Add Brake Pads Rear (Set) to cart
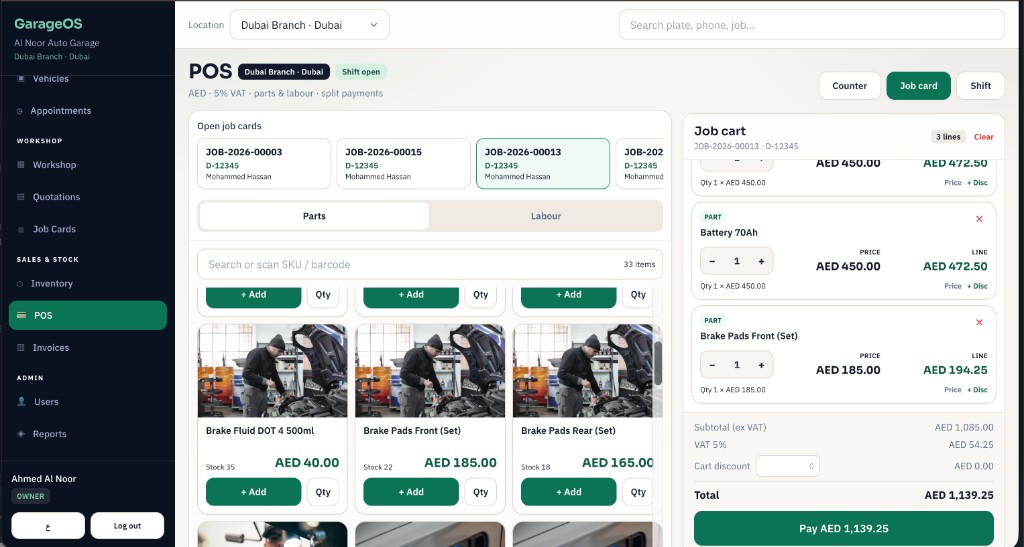Screen dimensions: 1024x547 tap(568, 492)
